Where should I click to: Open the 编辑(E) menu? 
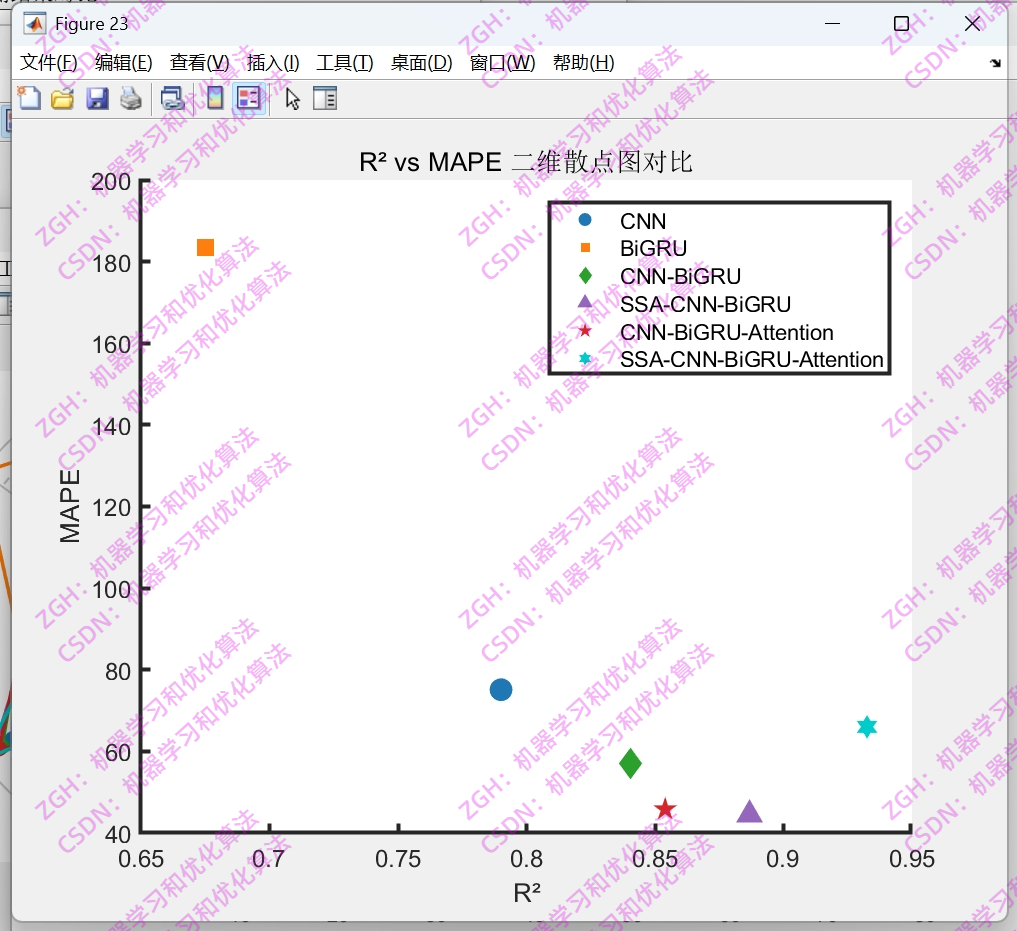pos(123,63)
